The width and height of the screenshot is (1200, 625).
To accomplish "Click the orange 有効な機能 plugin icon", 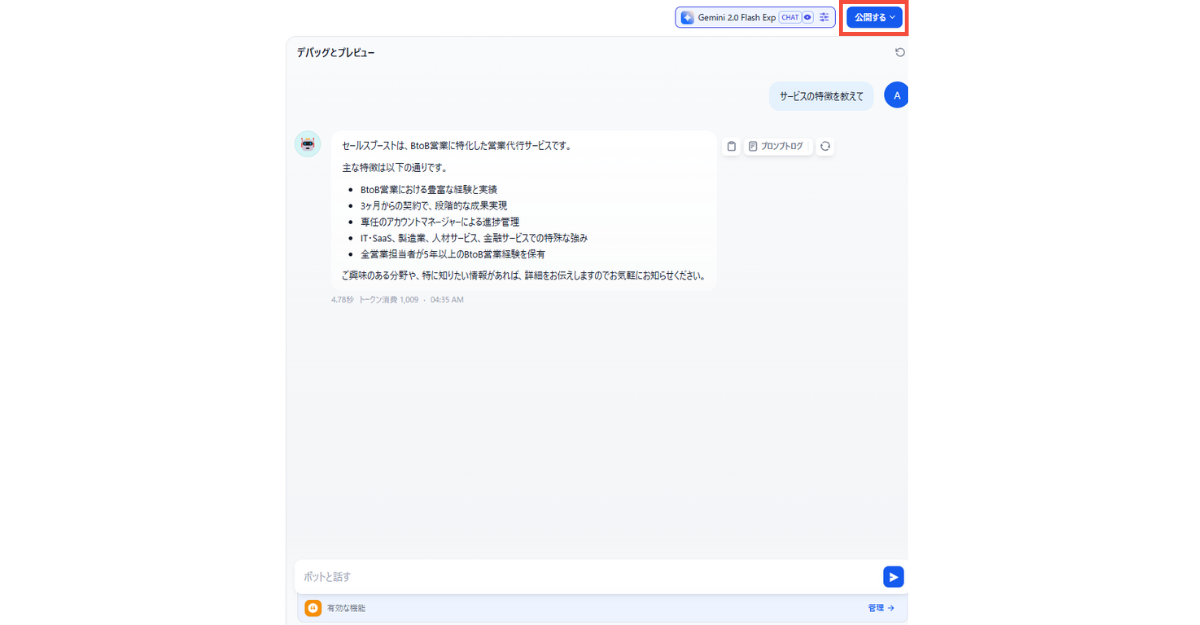I will click(311, 607).
